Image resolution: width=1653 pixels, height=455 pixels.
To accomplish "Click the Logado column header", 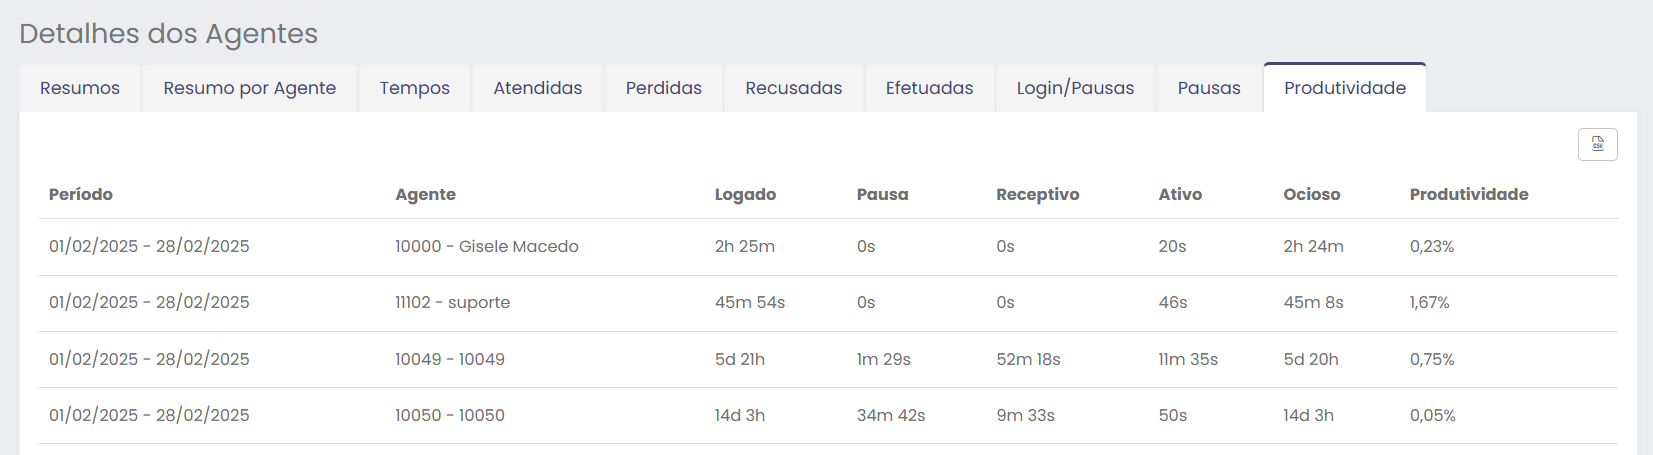I will coord(745,194).
